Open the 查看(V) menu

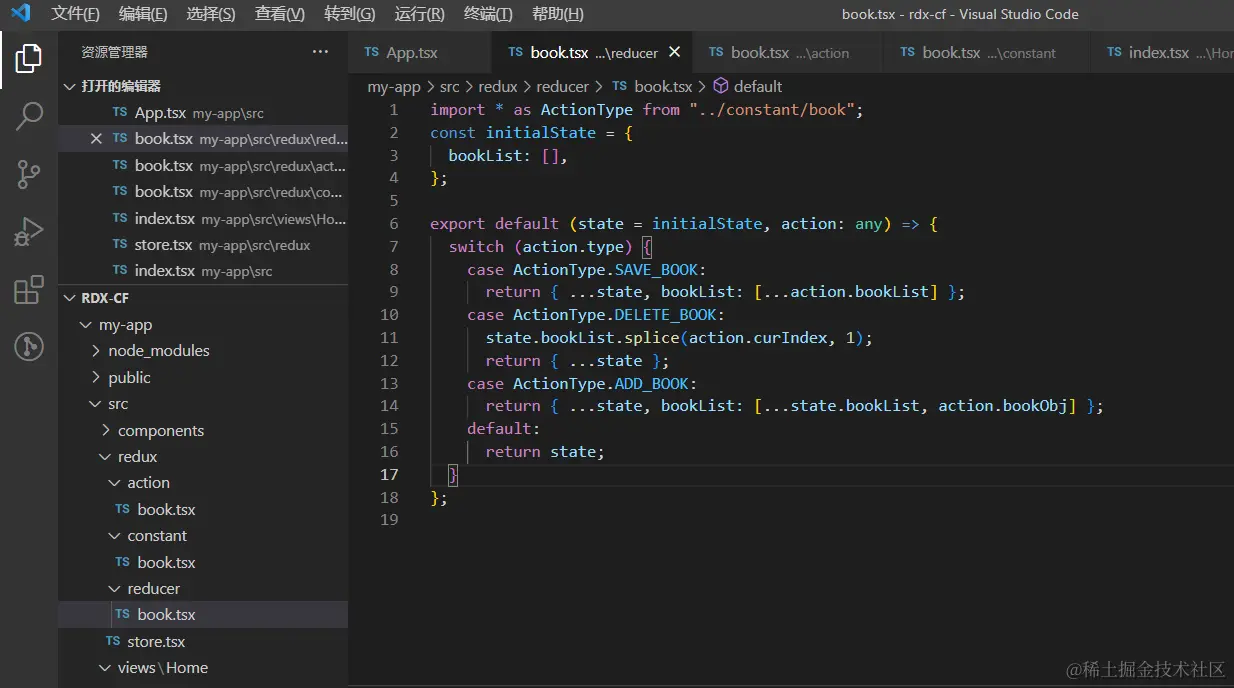coord(280,14)
